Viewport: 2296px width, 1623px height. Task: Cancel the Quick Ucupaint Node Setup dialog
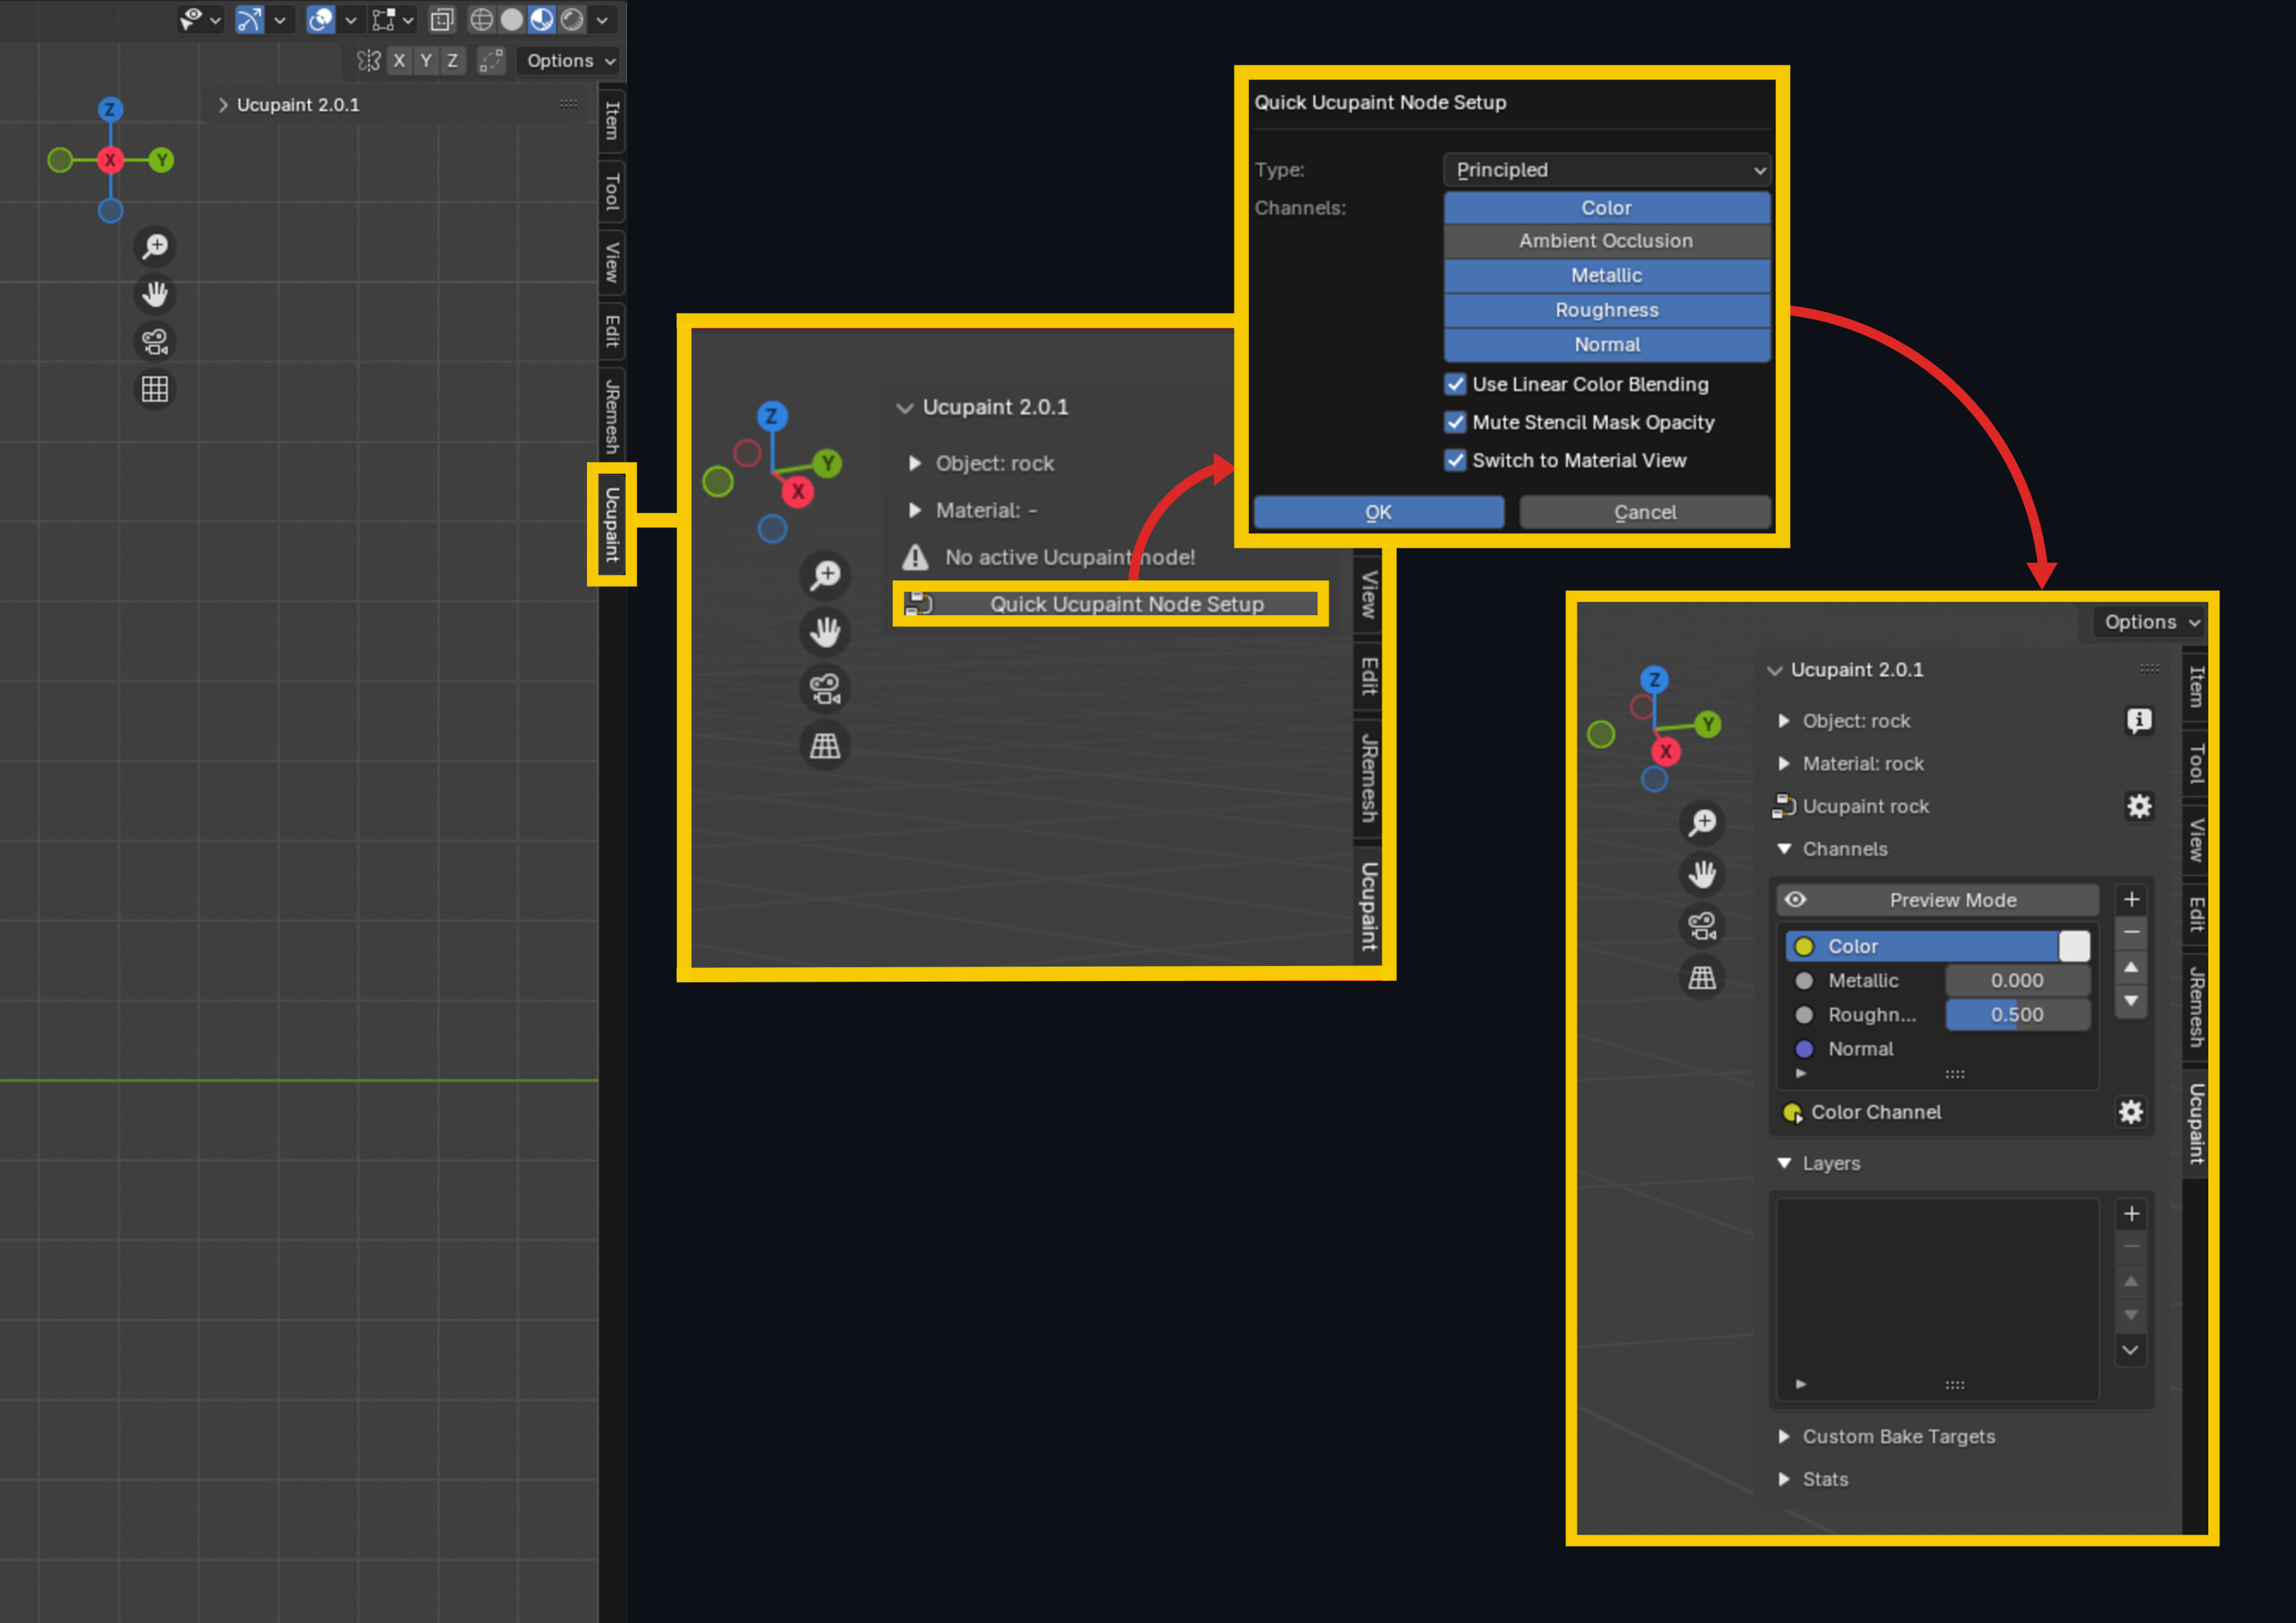point(1645,512)
